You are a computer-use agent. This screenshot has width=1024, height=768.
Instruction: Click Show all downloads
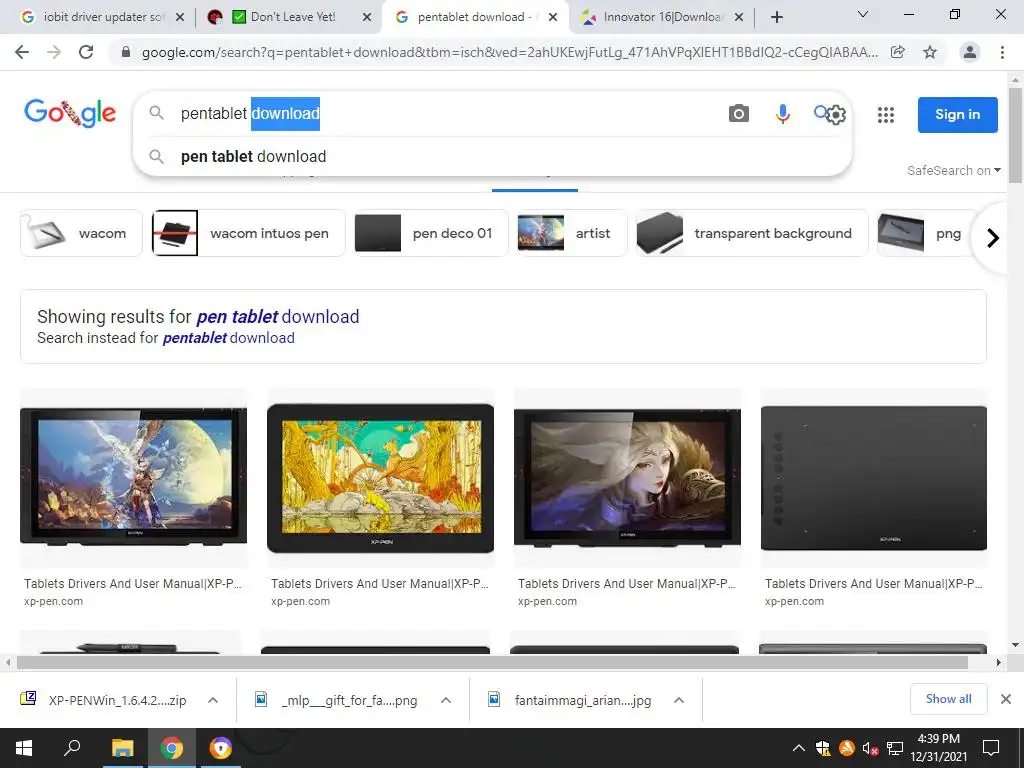[x=948, y=699]
